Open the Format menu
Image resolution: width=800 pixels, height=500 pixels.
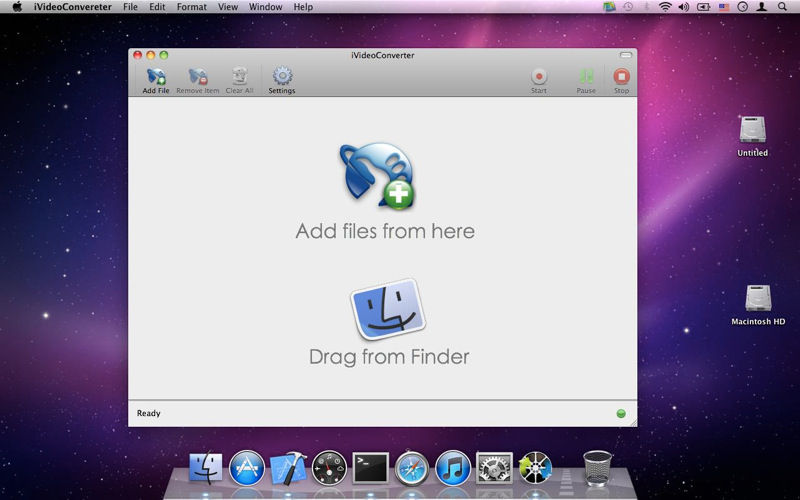(x=191, y=7)
